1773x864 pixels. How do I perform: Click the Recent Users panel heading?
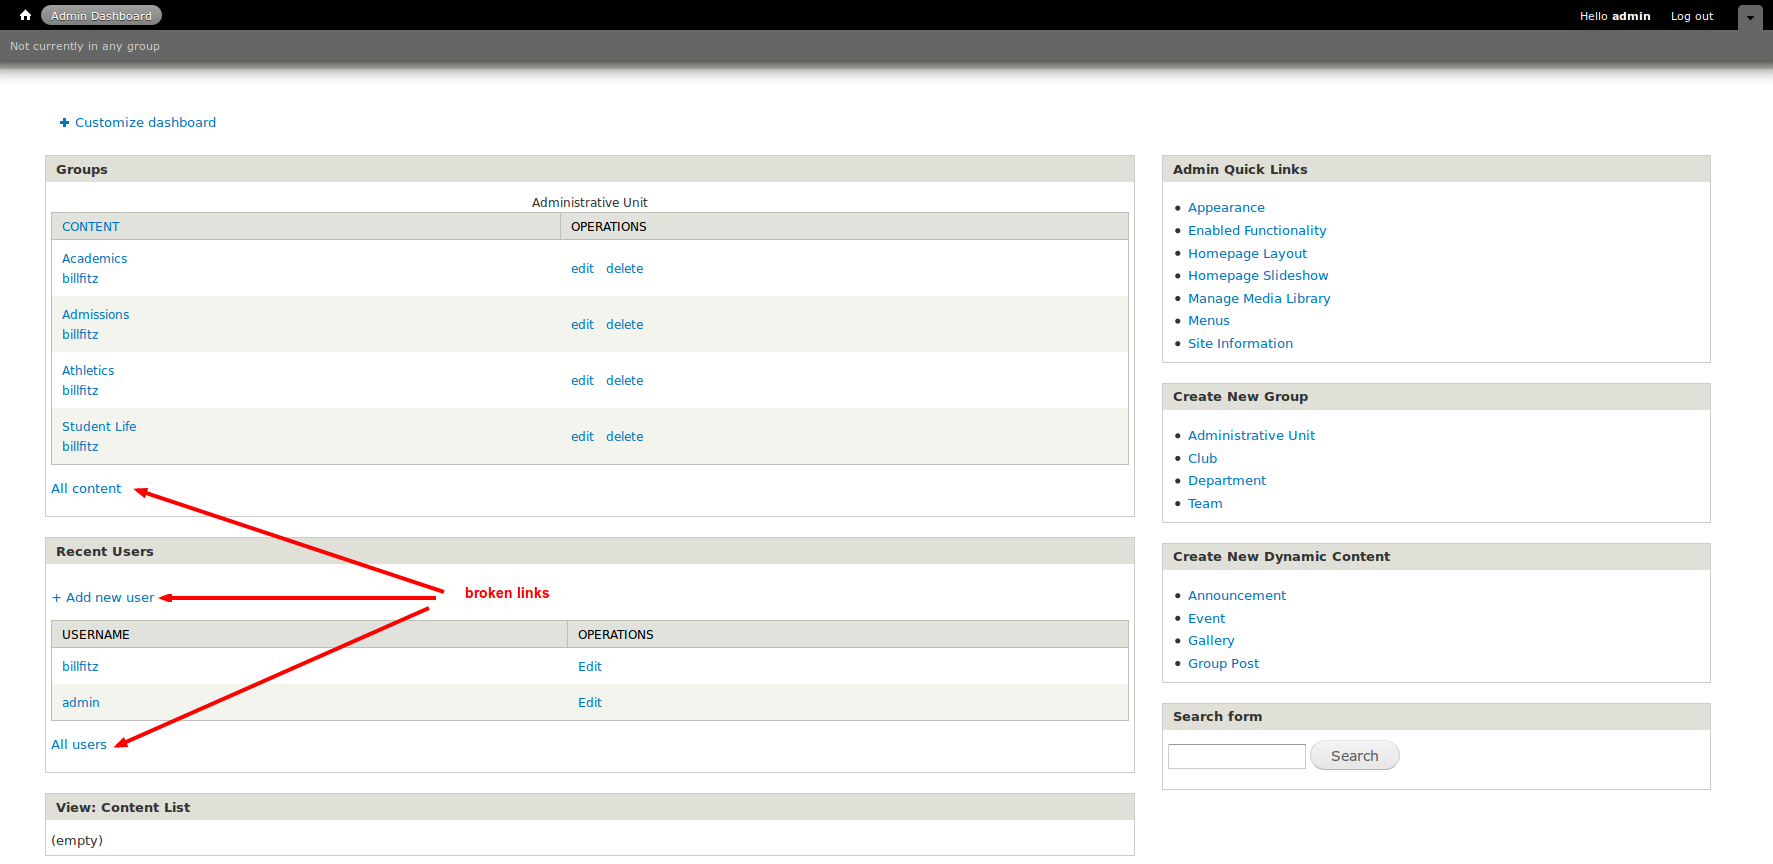105,551
